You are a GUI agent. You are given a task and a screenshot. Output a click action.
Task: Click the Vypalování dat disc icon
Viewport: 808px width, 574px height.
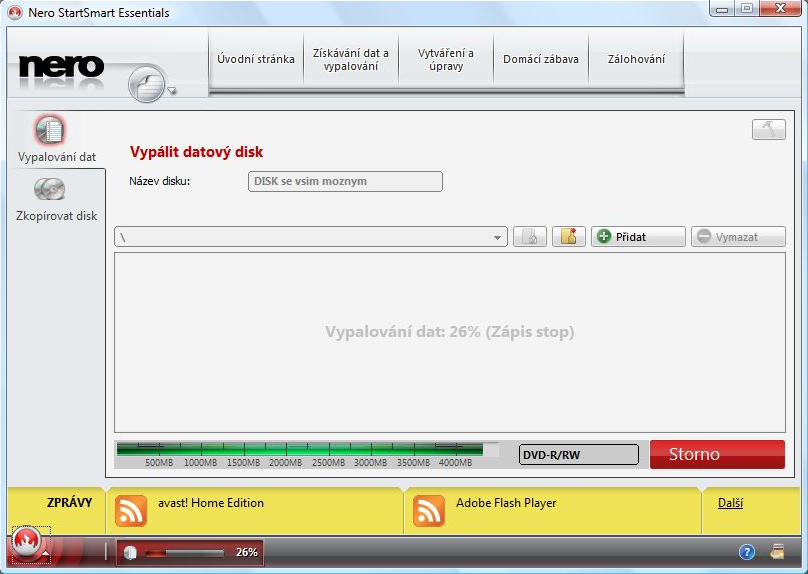tap(50, 129)
